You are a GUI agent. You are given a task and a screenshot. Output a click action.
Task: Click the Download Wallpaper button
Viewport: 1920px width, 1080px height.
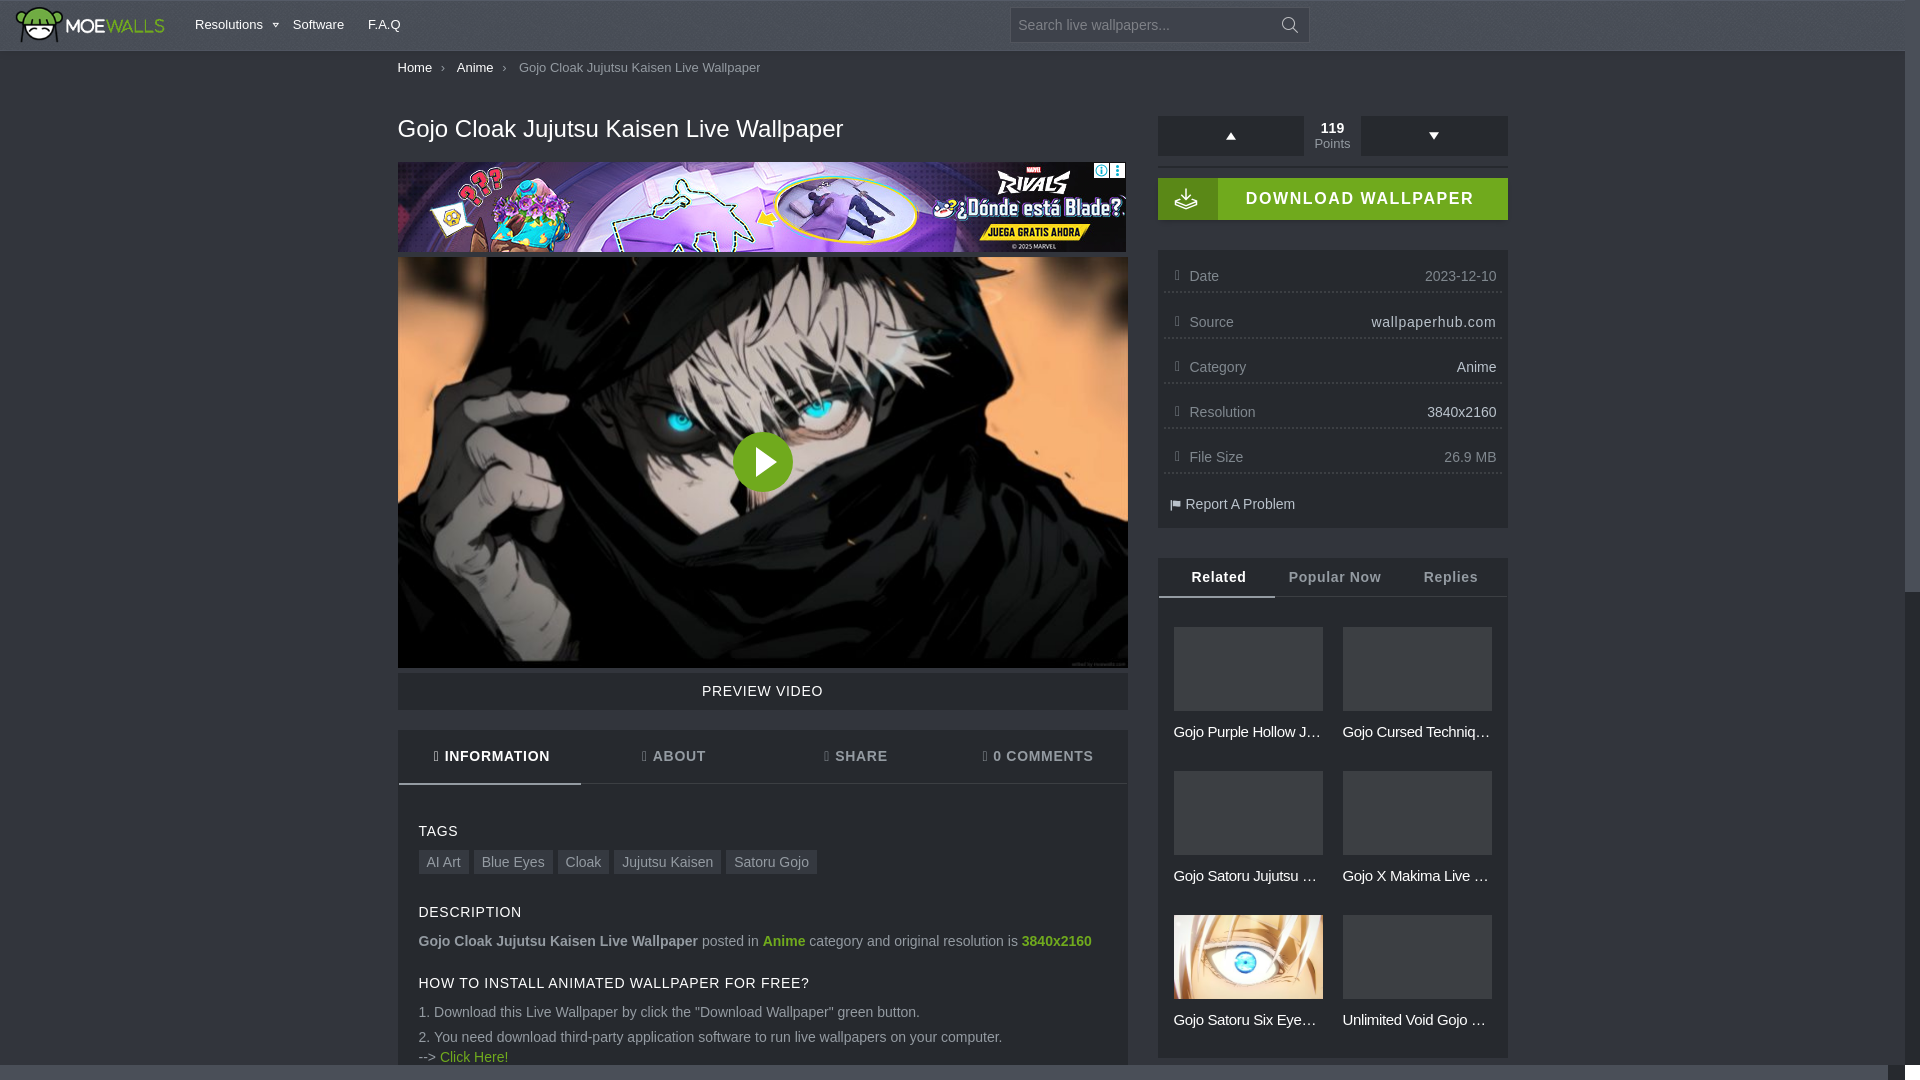[1333, 199]
